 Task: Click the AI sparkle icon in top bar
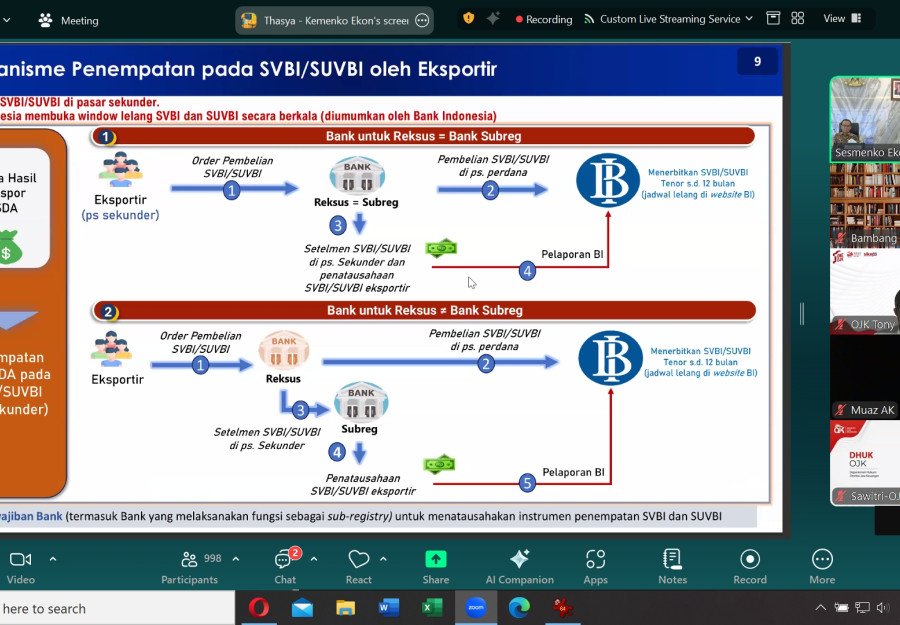[492, 18]
